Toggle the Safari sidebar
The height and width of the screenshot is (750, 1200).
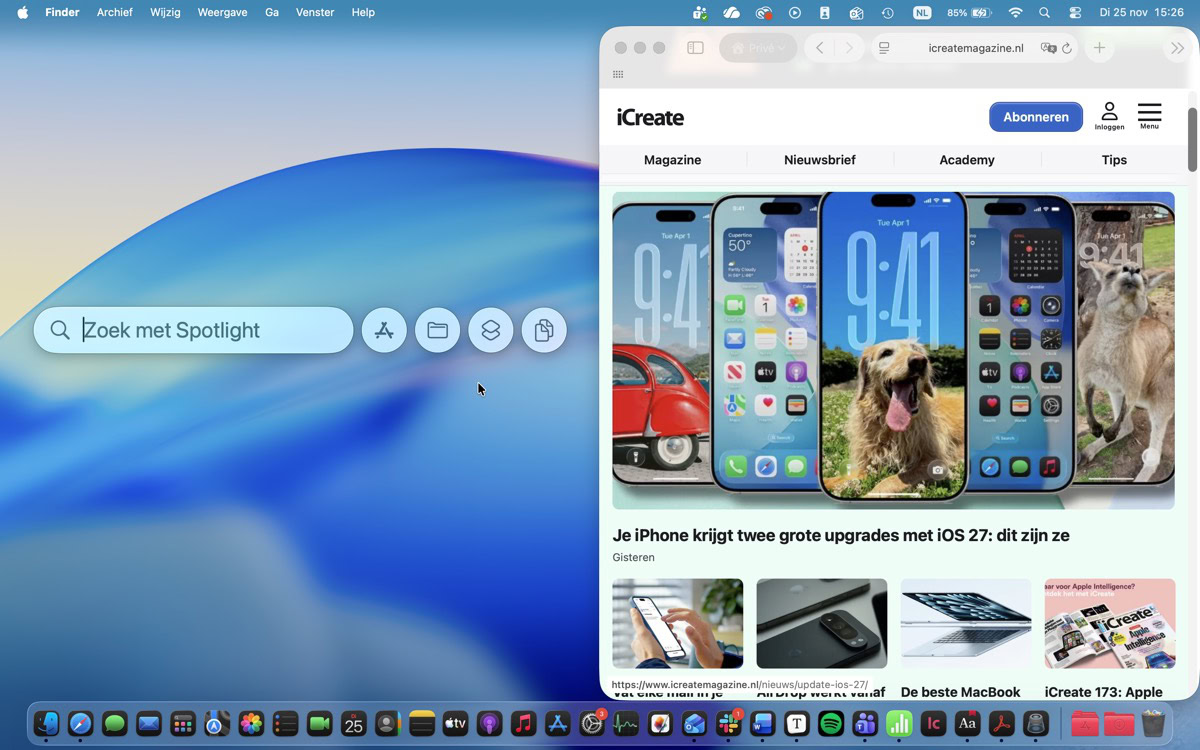tap(695, 48)
